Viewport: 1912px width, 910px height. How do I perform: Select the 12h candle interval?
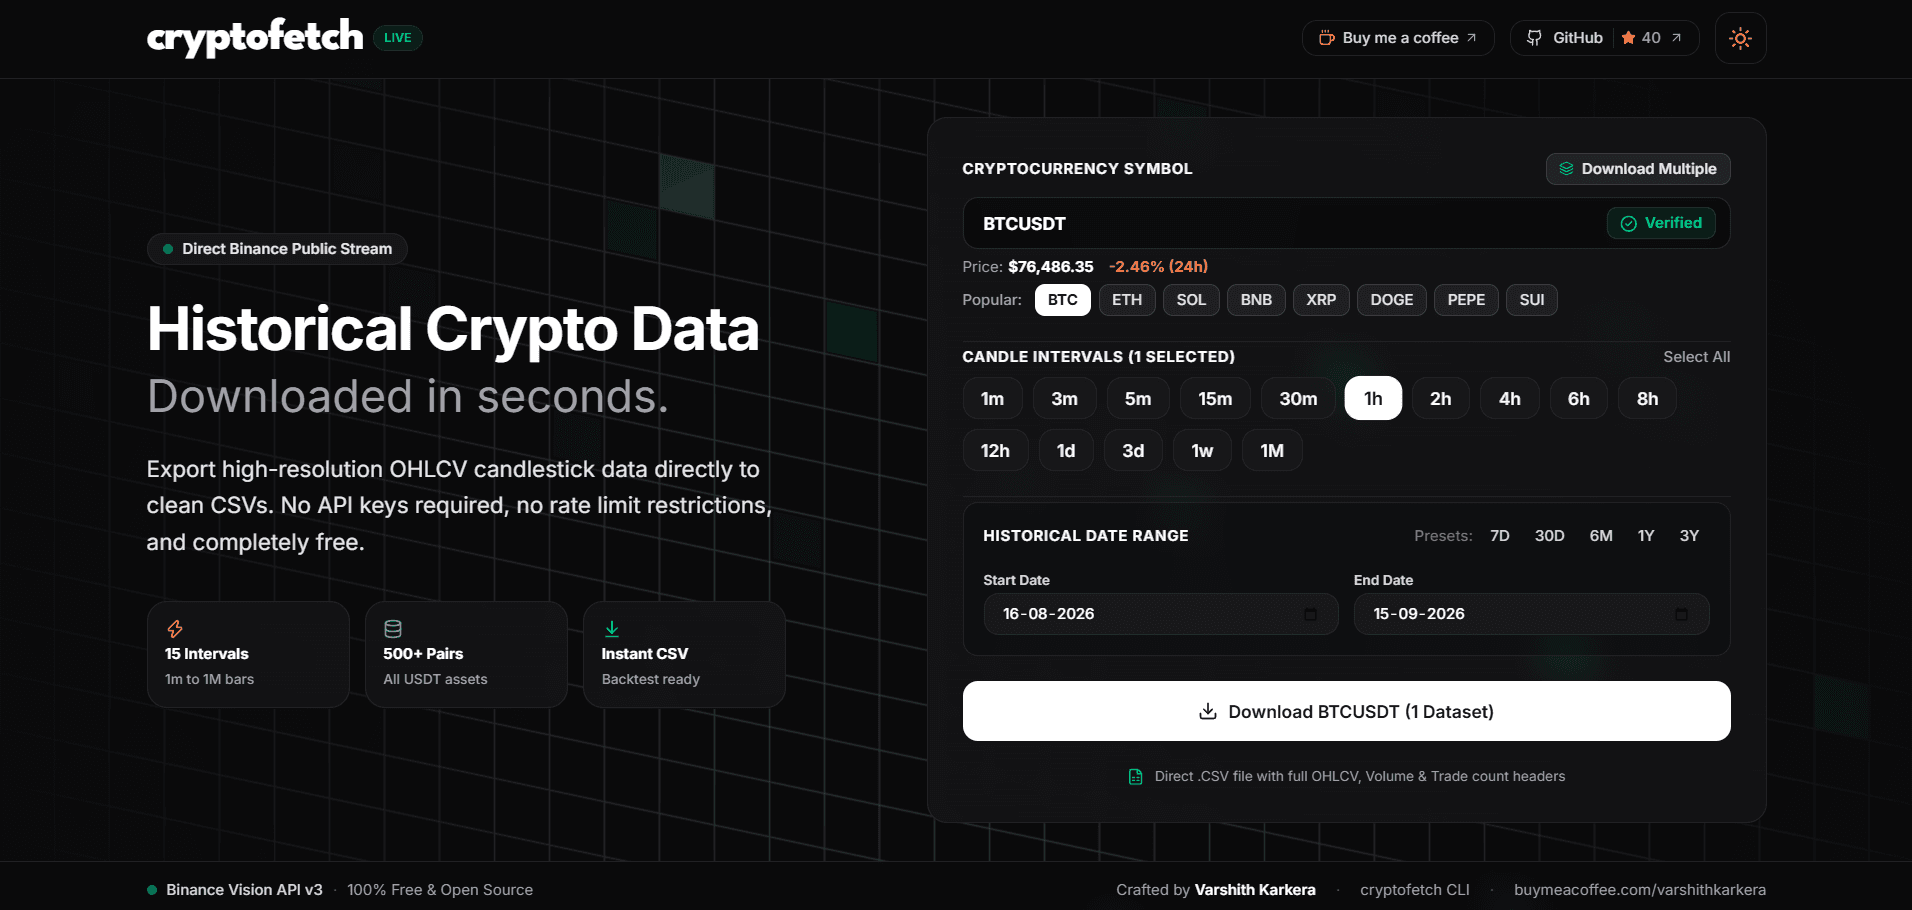pos(995,451)
